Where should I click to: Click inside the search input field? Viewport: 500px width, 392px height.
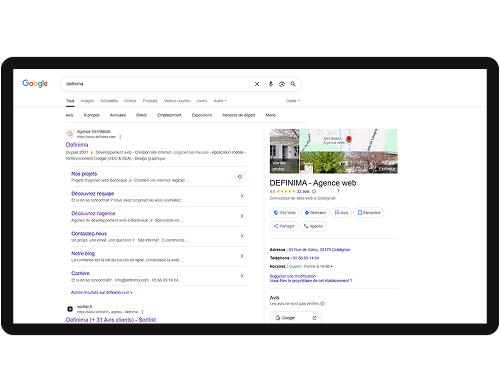point(157,84)
